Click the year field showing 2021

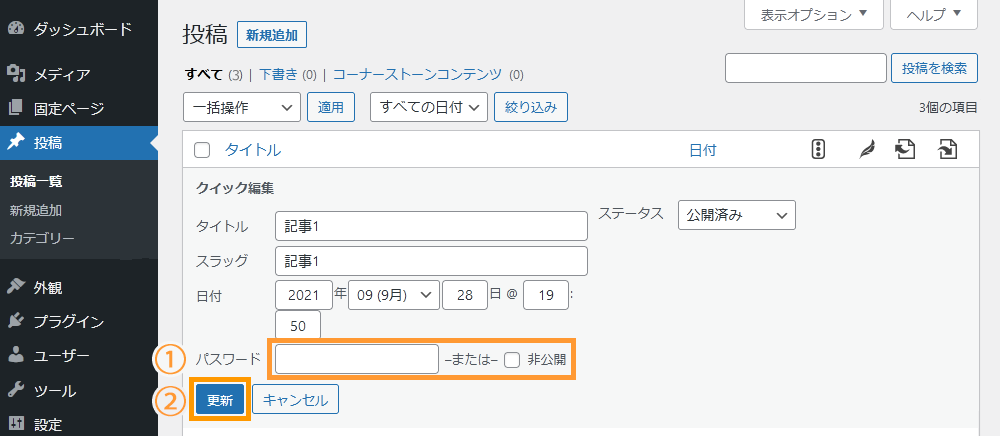click(304, 295)
